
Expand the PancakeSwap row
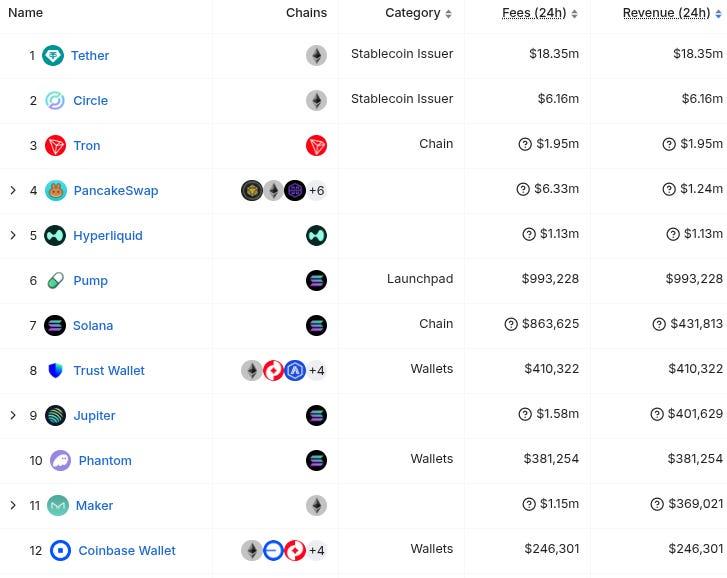click(x=13, y=191)
